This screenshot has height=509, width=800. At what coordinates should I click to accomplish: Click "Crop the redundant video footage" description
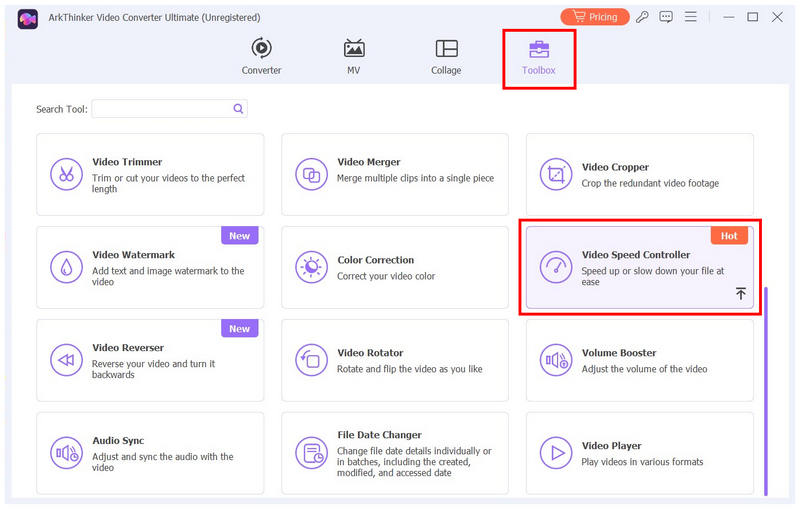coord(650,183)
